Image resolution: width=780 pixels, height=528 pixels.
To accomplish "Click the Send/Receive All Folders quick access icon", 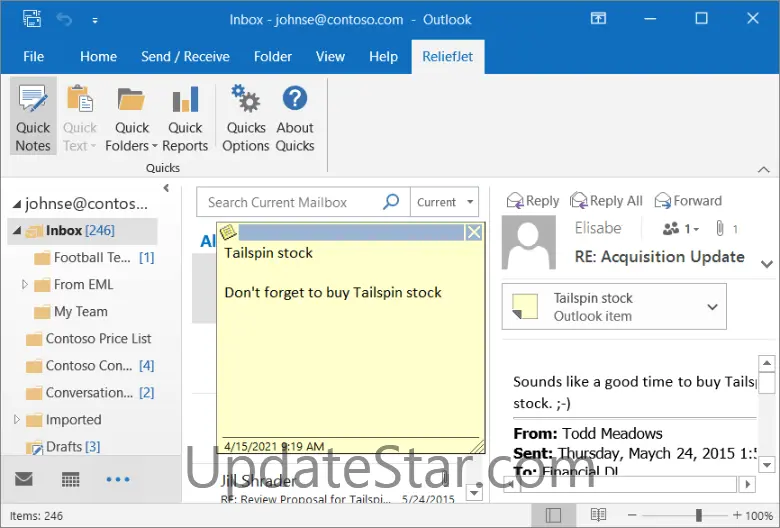I will pyautogui.click(x=32, y=19).
